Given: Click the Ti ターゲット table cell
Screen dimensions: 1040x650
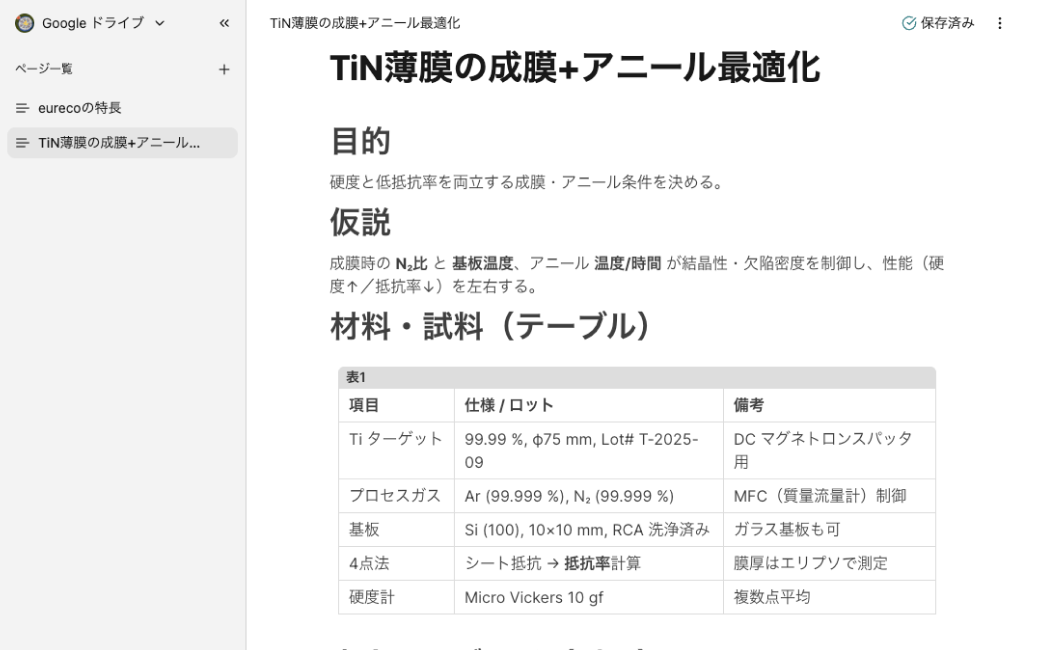Looking at the screenshot, I should [395, 439].
